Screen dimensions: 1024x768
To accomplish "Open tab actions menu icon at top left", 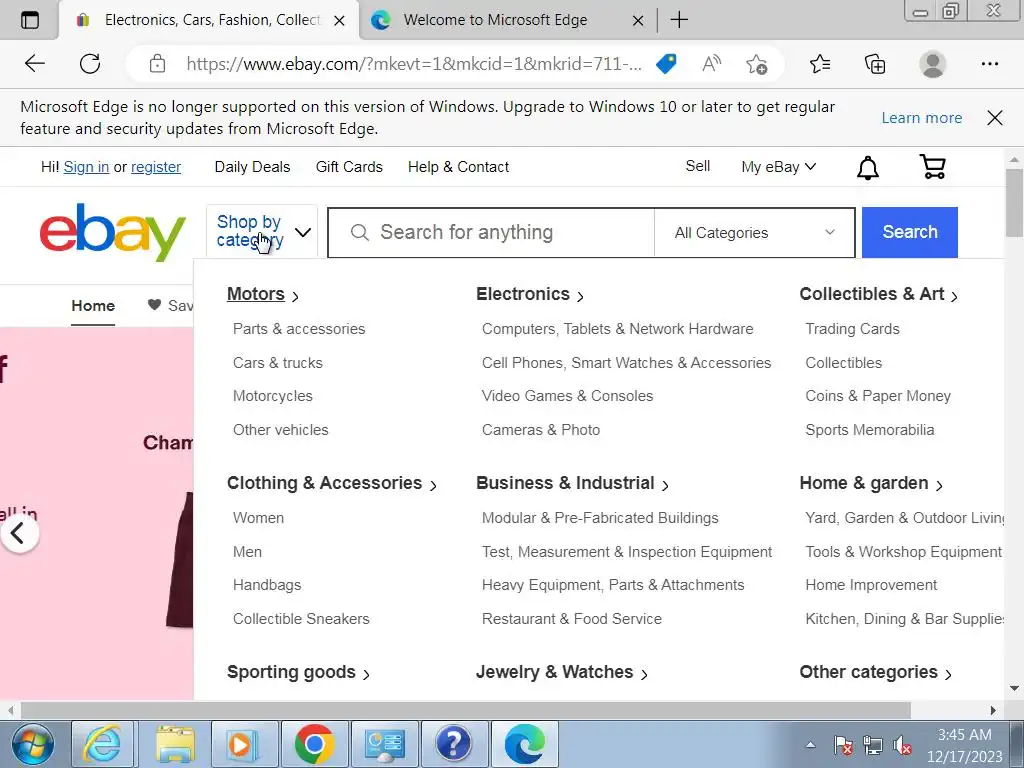I will pos(29,20).
